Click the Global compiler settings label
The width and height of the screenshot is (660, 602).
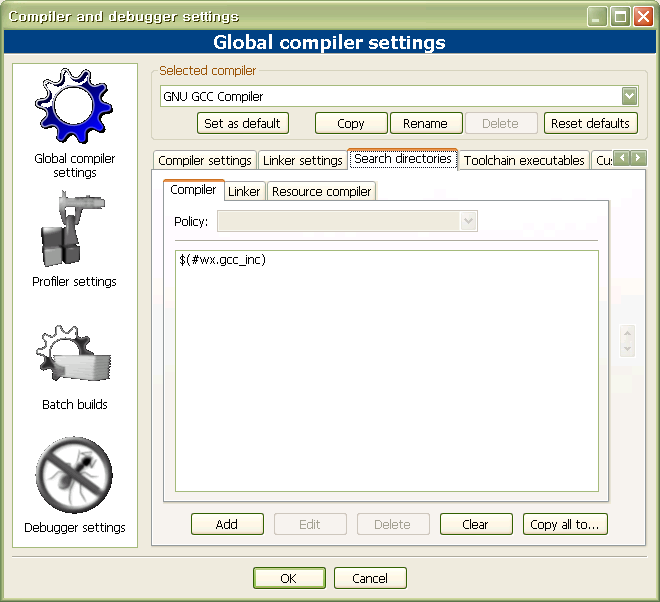pyautogui.click(x=75, y=165)
